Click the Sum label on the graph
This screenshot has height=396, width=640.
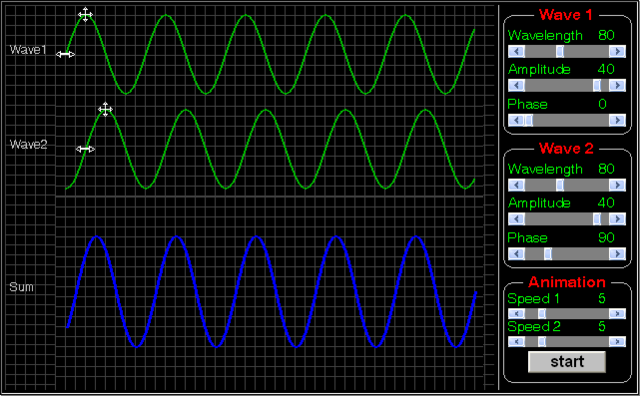pyautogui.click(x=21, y=287)
